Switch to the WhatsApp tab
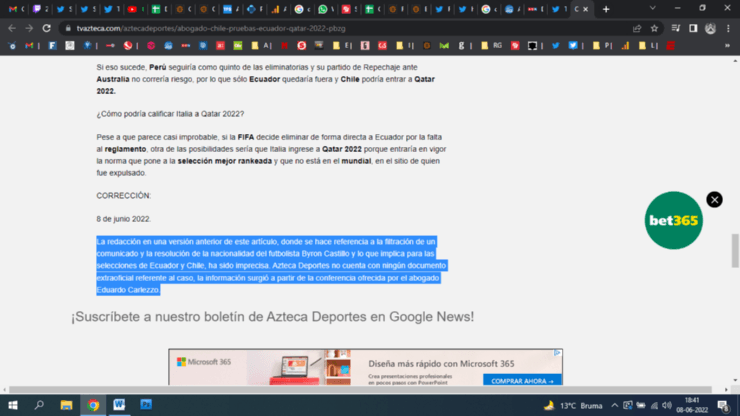This screenshot has width=740, height=416. coord(323,9)
